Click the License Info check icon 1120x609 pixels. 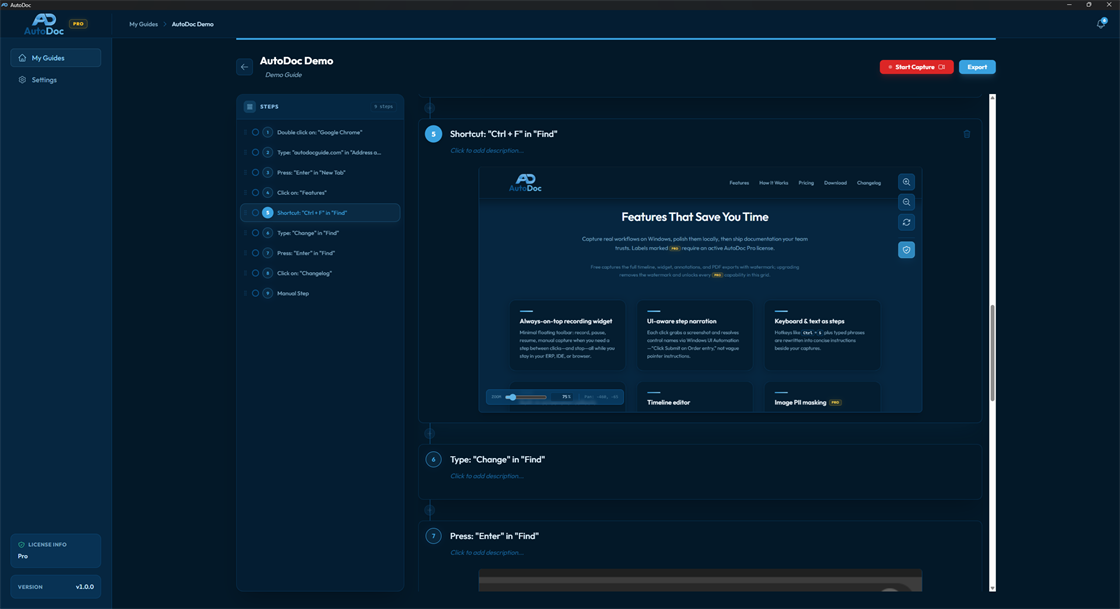21,544
